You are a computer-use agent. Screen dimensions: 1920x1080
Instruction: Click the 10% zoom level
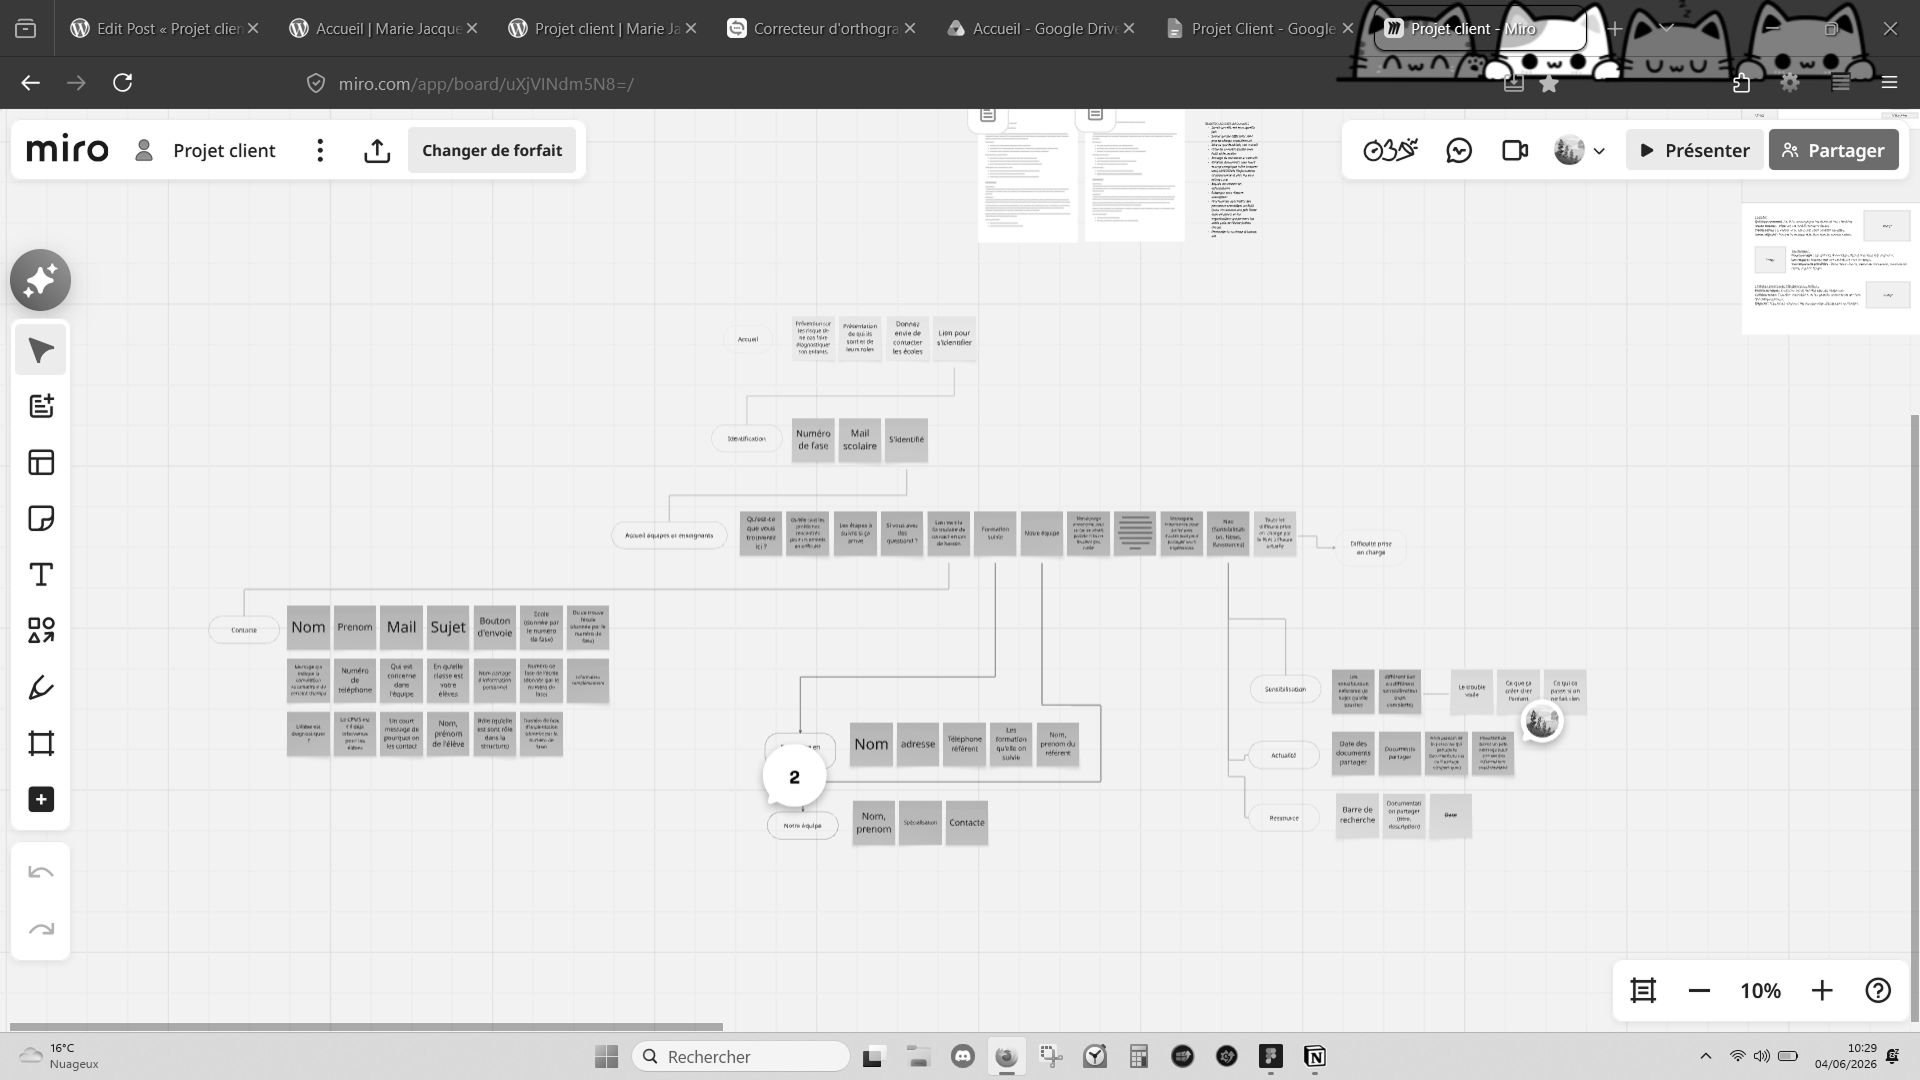[x=1760, y=990]
